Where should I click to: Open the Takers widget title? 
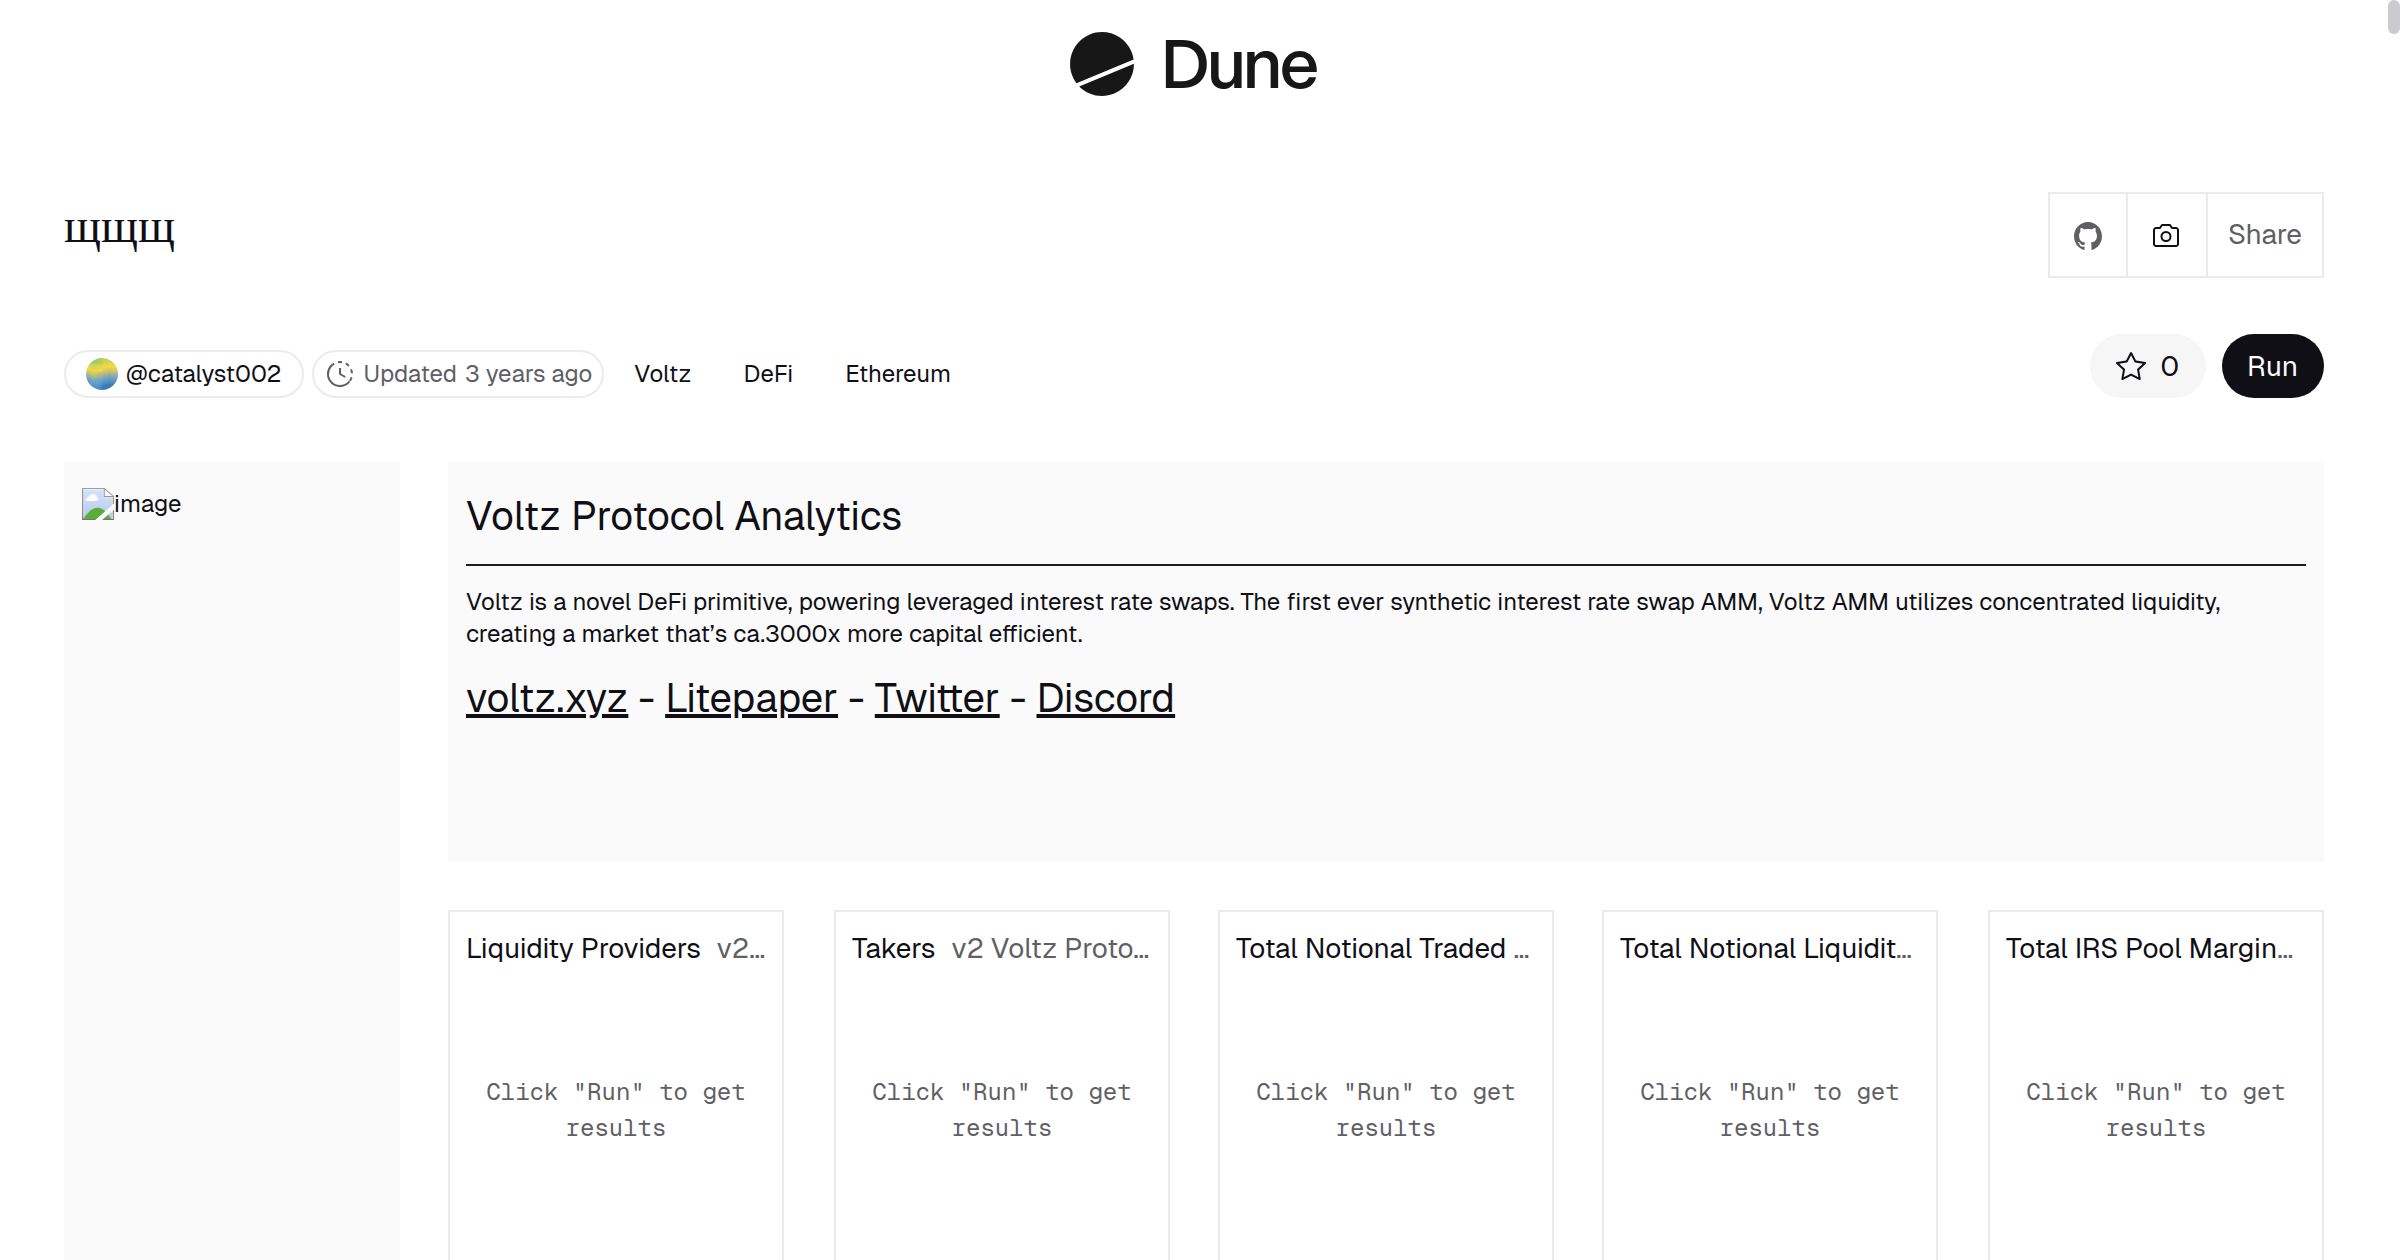coord(893,948)
